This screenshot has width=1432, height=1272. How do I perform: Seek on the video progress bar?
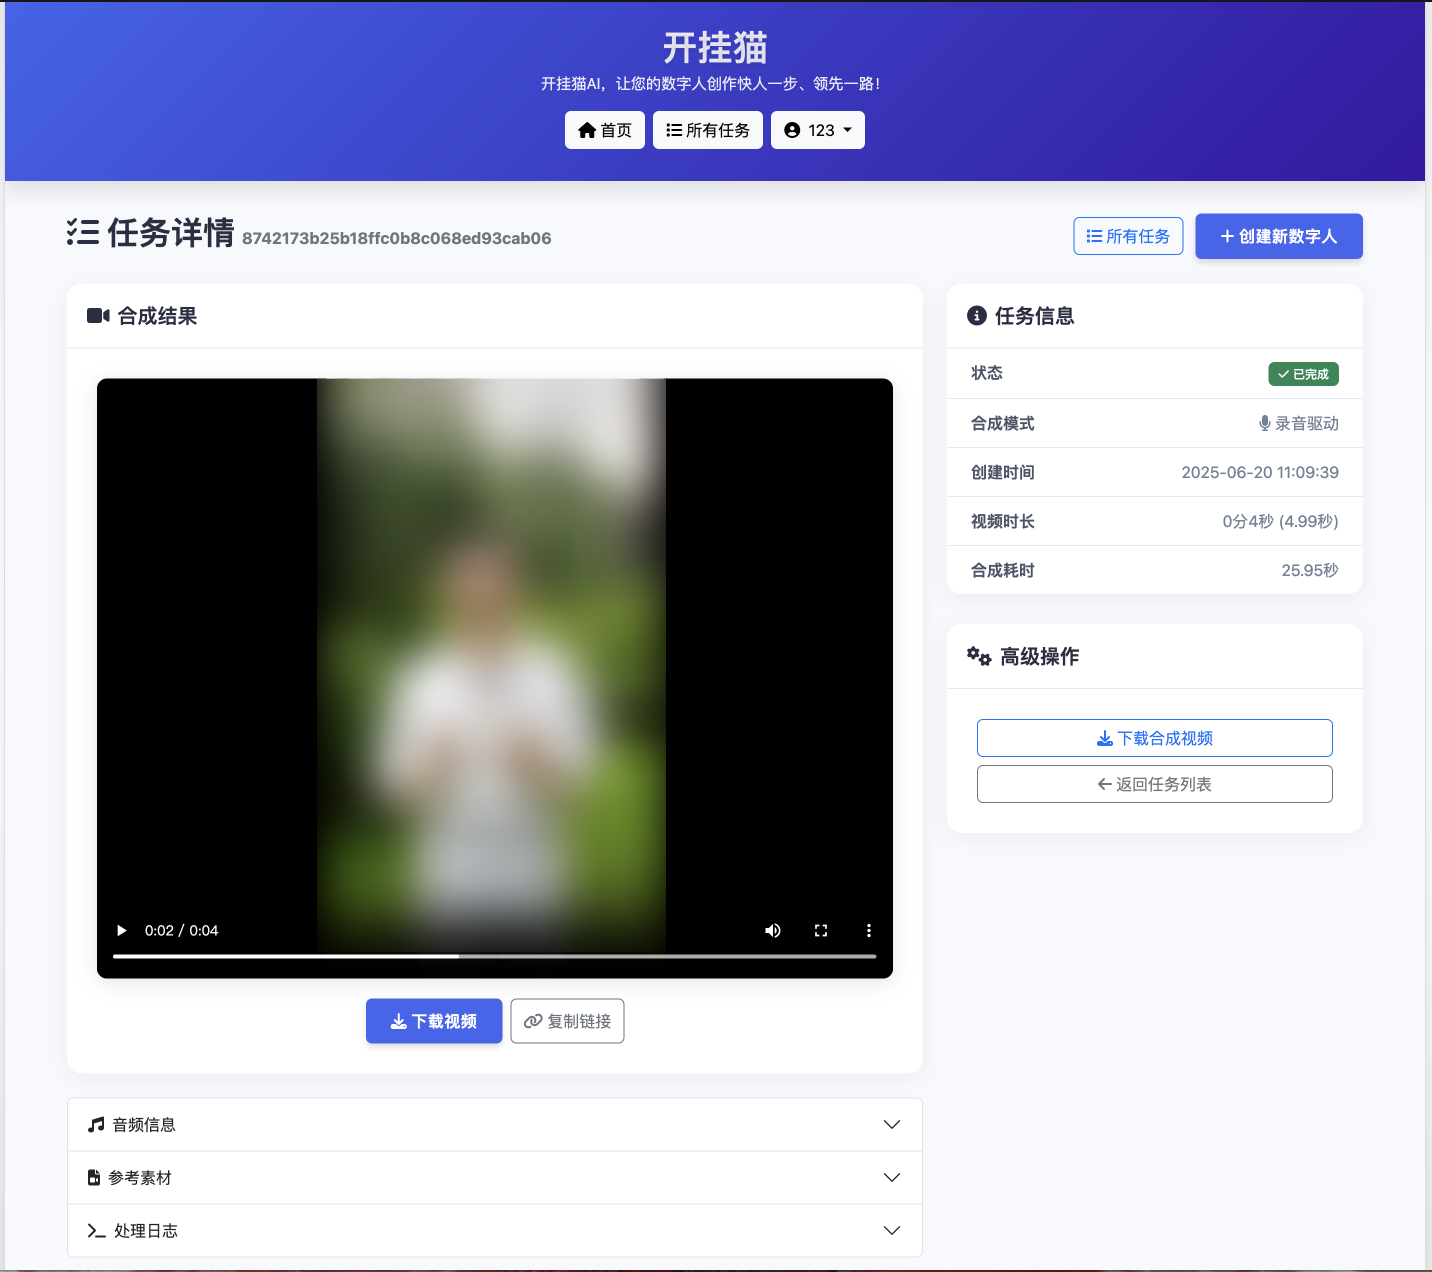(495, 956)
